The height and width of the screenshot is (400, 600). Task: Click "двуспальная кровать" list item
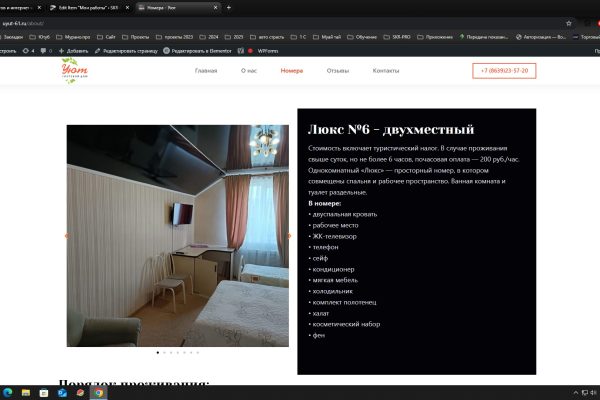pos(345,214)
